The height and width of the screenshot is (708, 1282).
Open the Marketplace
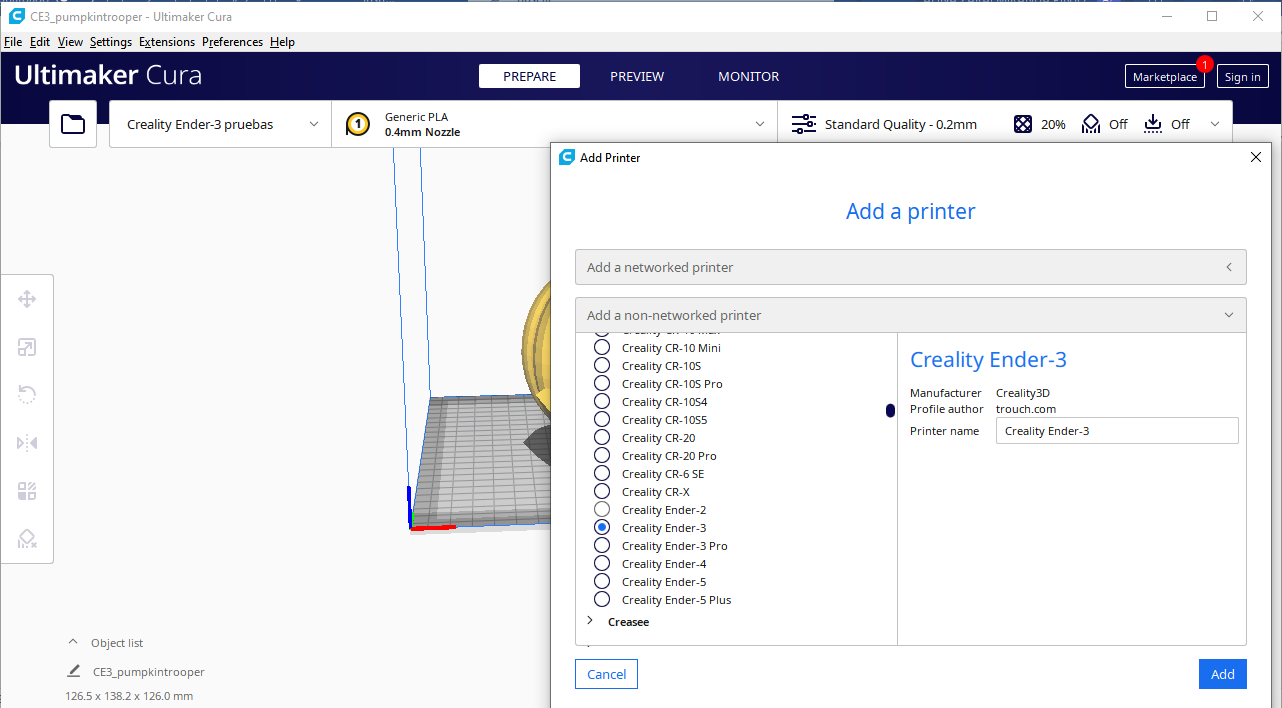pyautogui.click(x=1165, y=77)
